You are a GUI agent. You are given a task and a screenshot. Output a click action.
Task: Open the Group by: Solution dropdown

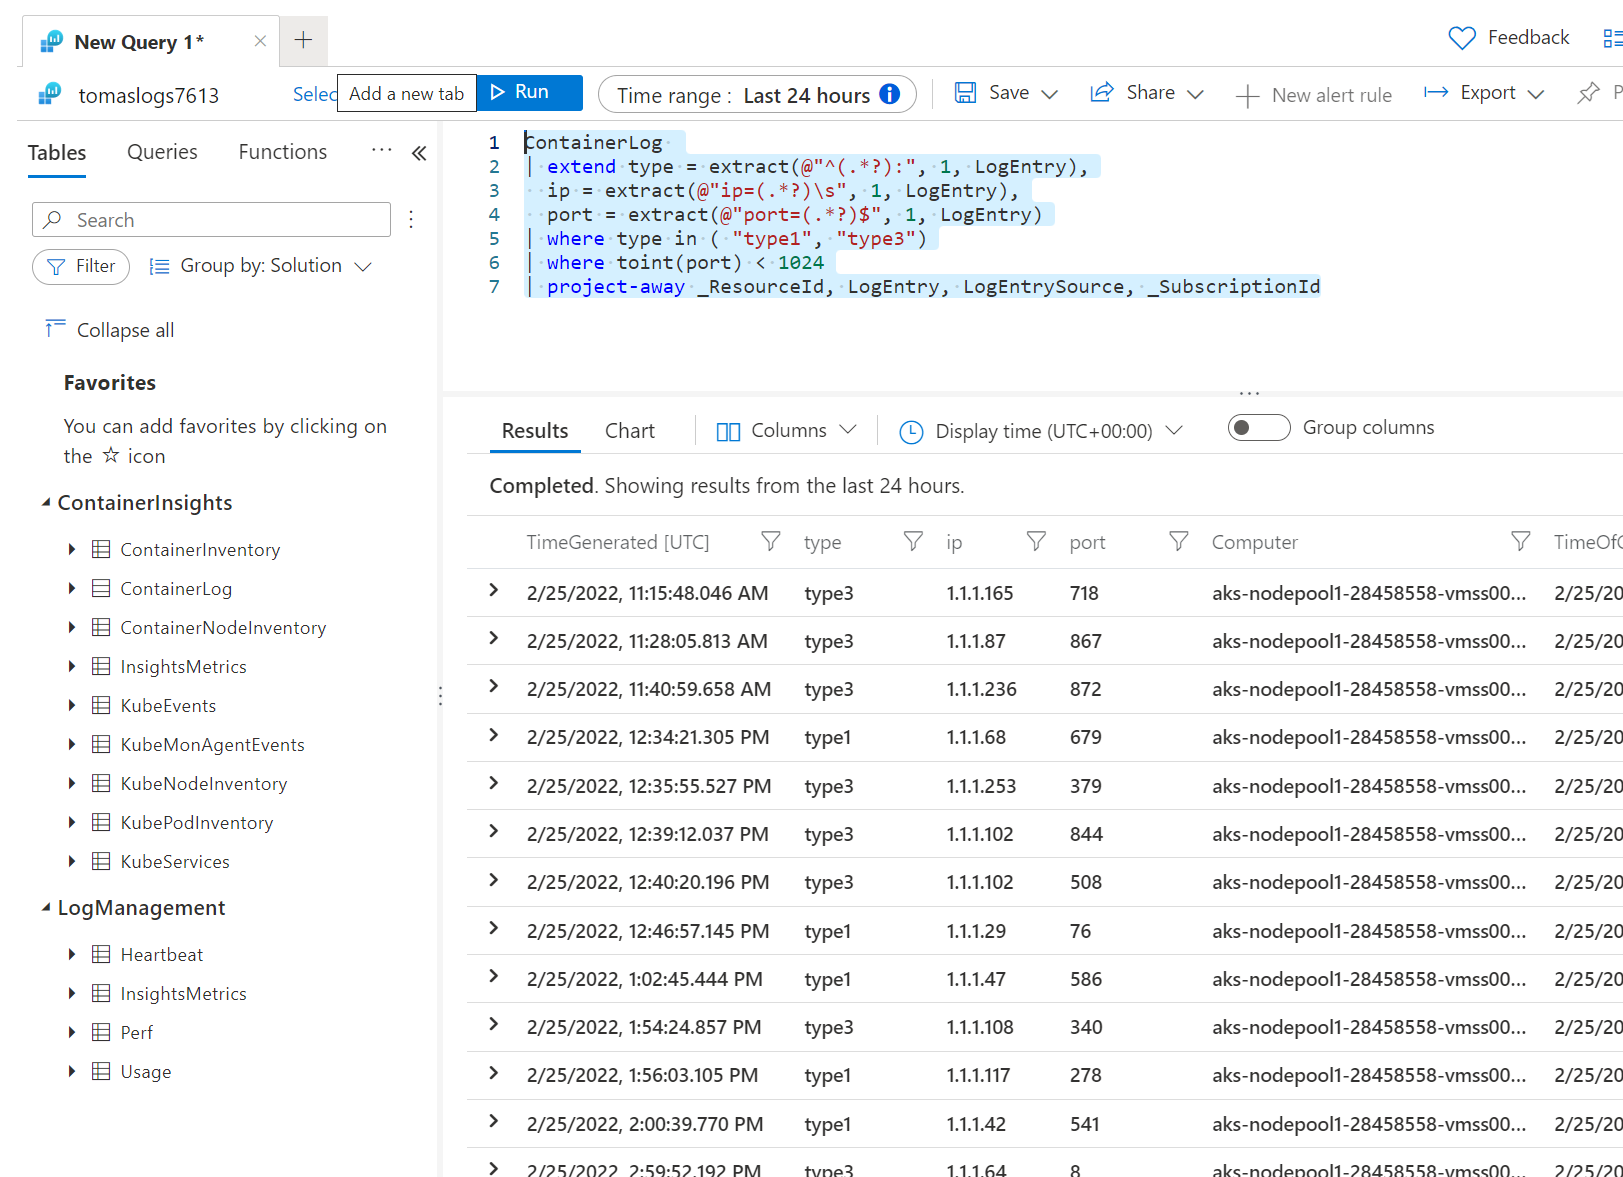coord(261,266)
